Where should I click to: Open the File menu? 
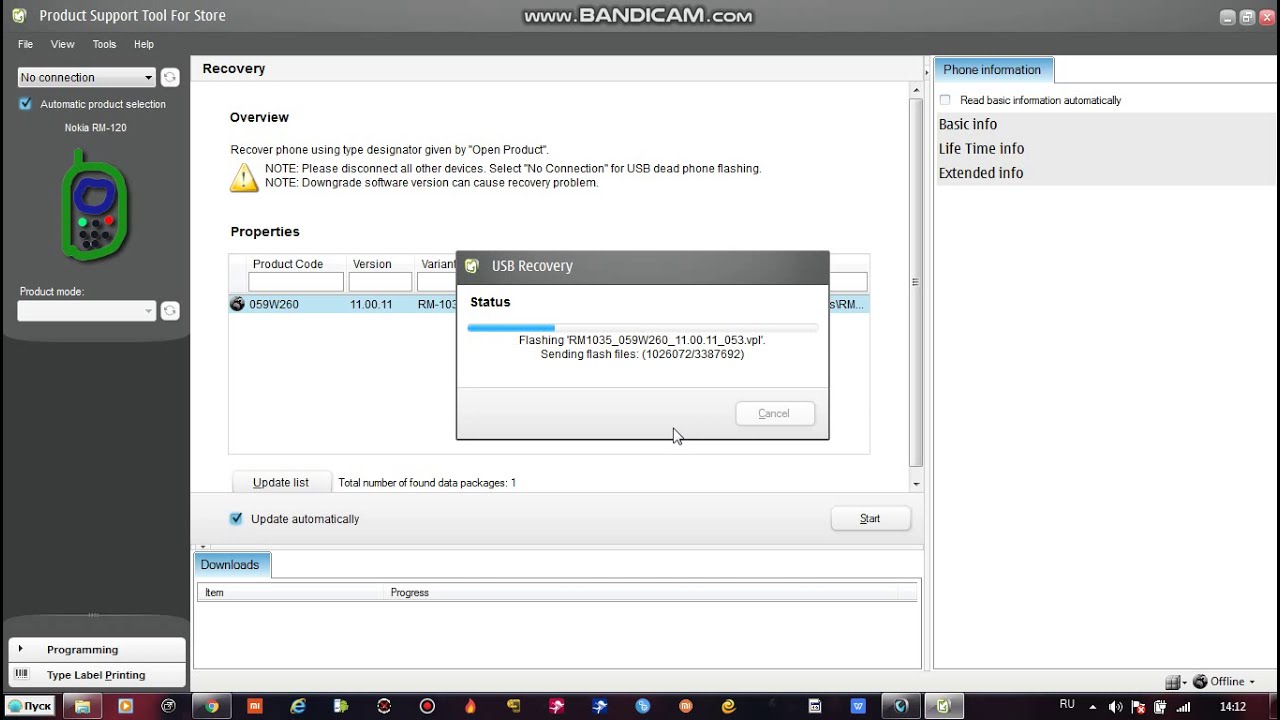(26, 44)
